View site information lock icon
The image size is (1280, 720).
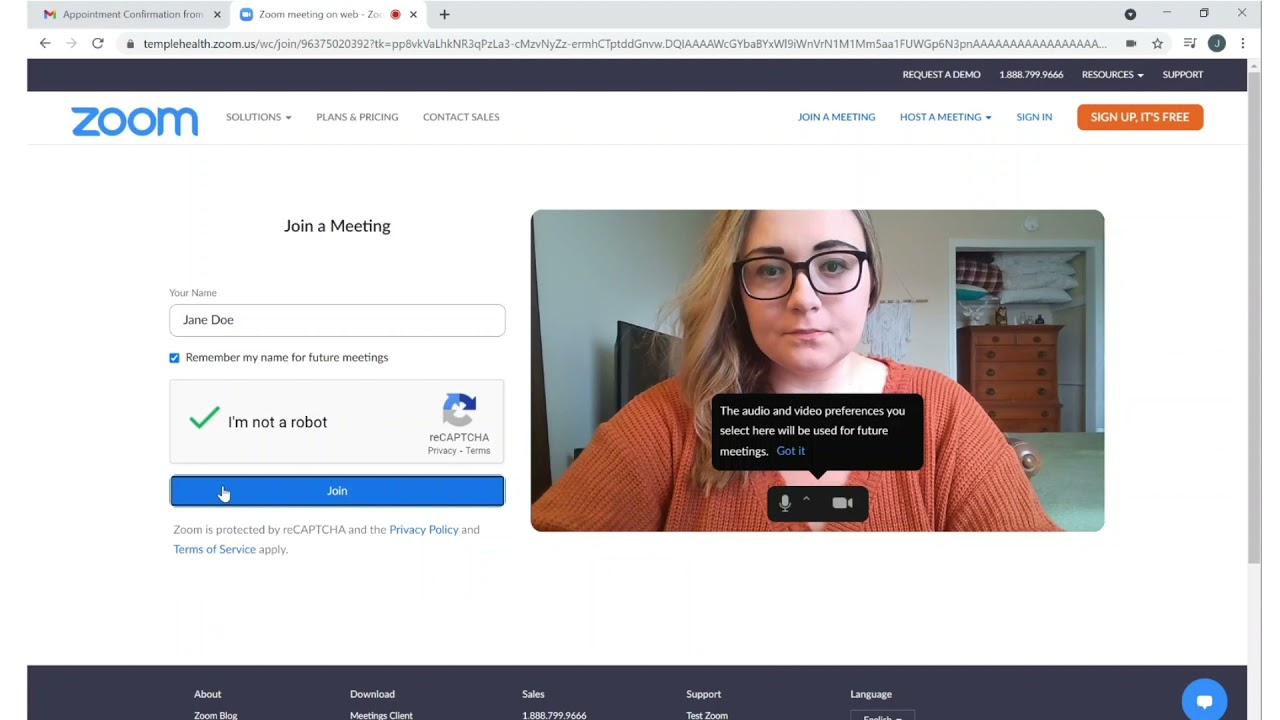[x=130, y=44]
